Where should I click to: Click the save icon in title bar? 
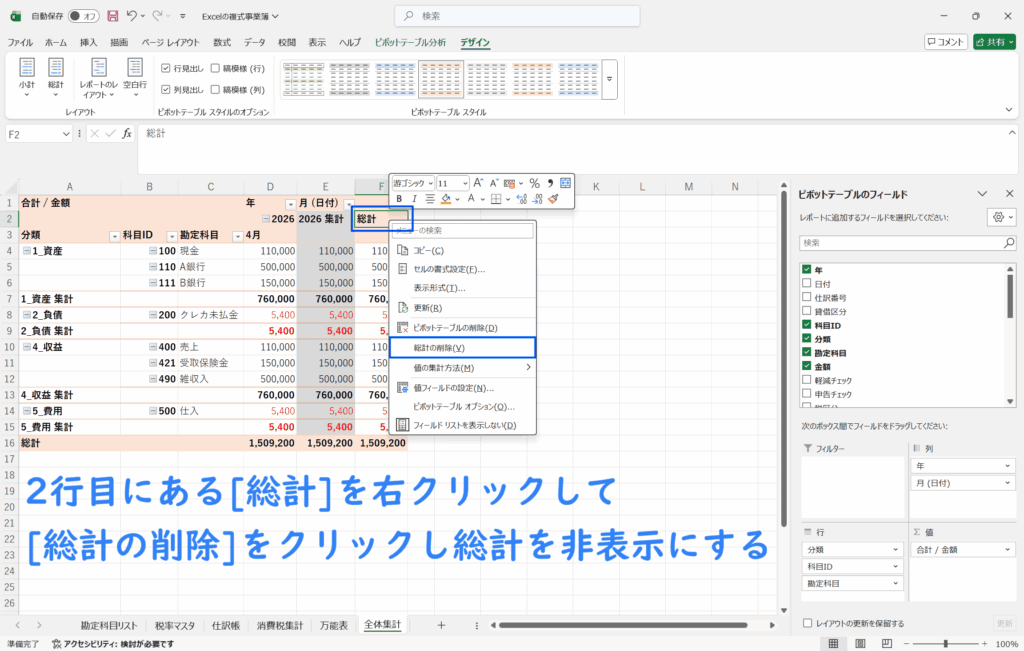112,16
